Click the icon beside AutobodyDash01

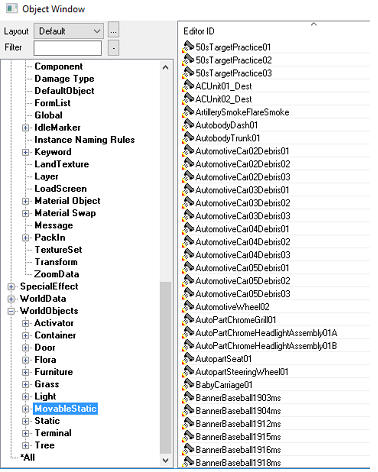click(x=188, y=125)
